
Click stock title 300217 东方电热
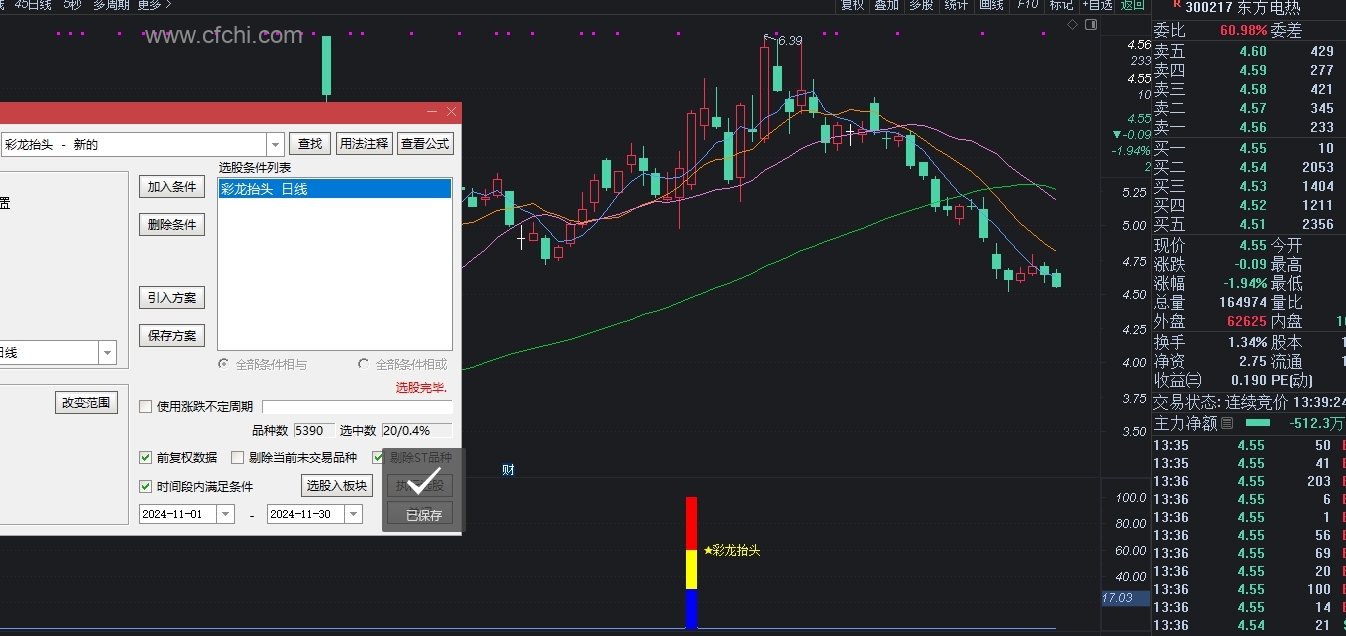pyautogui.click(x=1244, y=7)
